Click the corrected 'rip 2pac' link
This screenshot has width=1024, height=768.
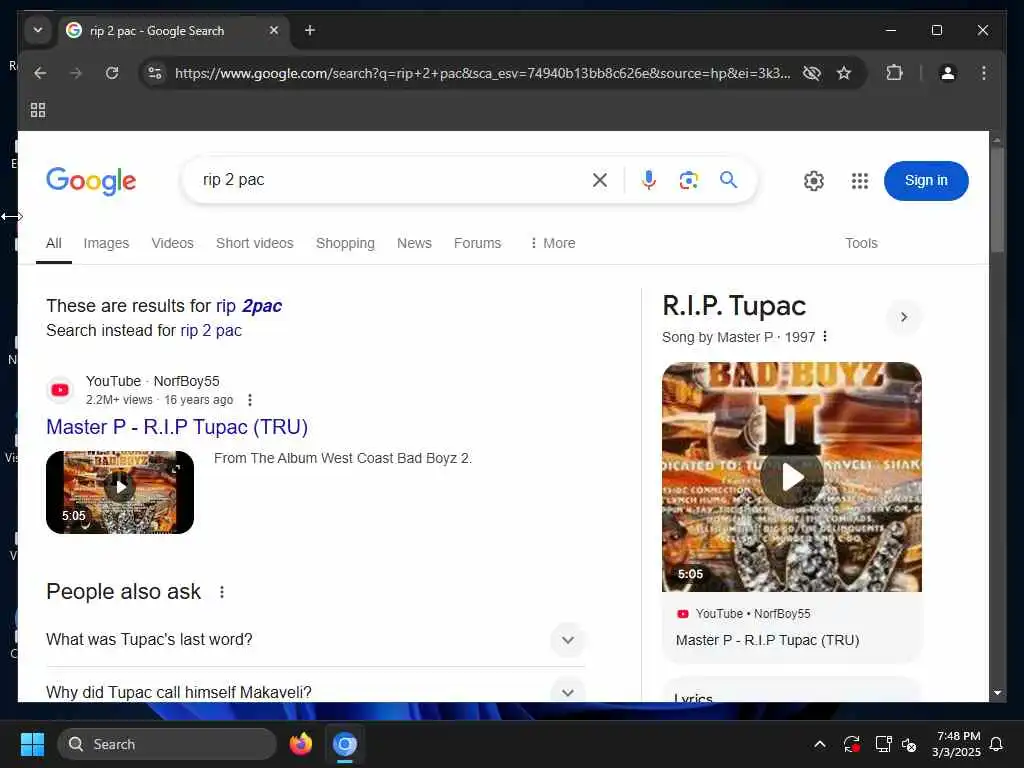click(x=249, y=306)
